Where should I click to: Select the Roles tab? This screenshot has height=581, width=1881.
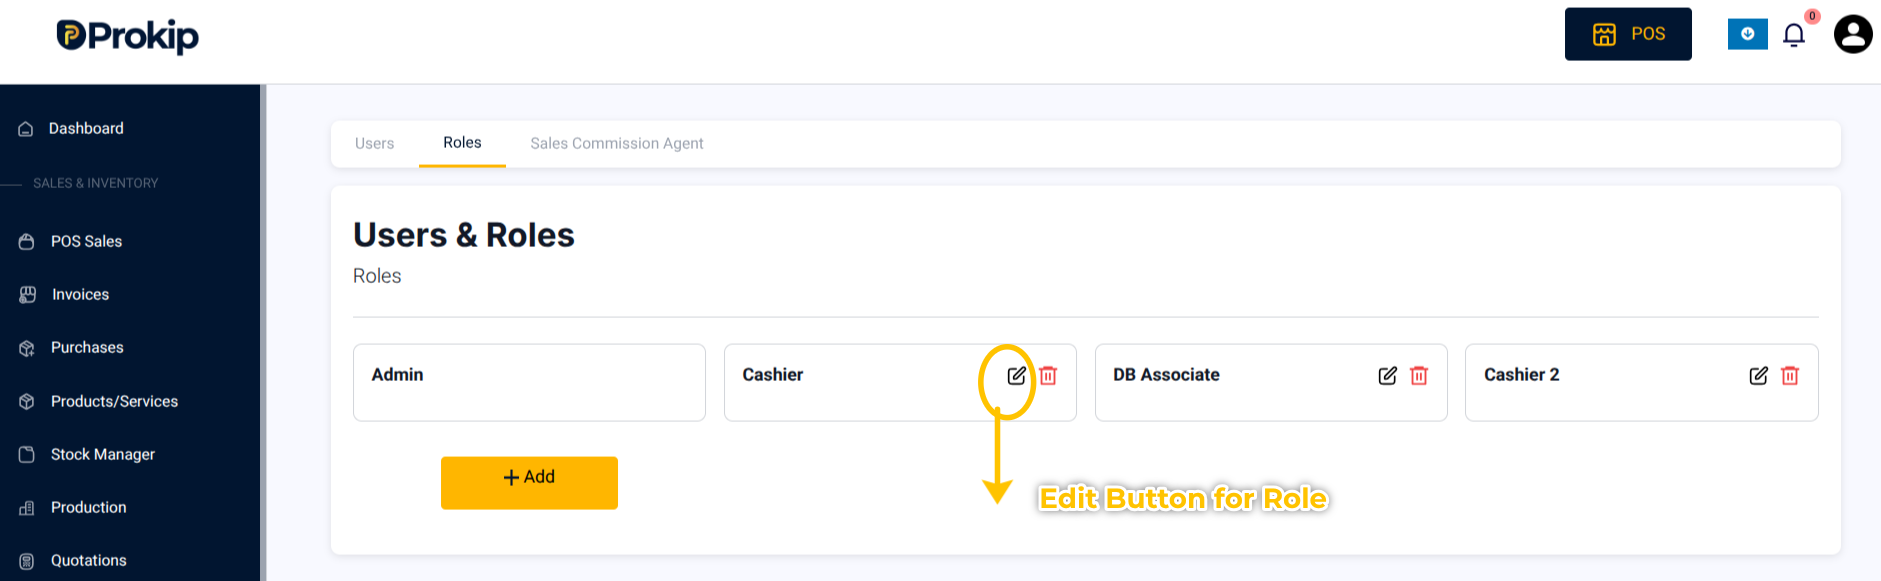point(462,144)
